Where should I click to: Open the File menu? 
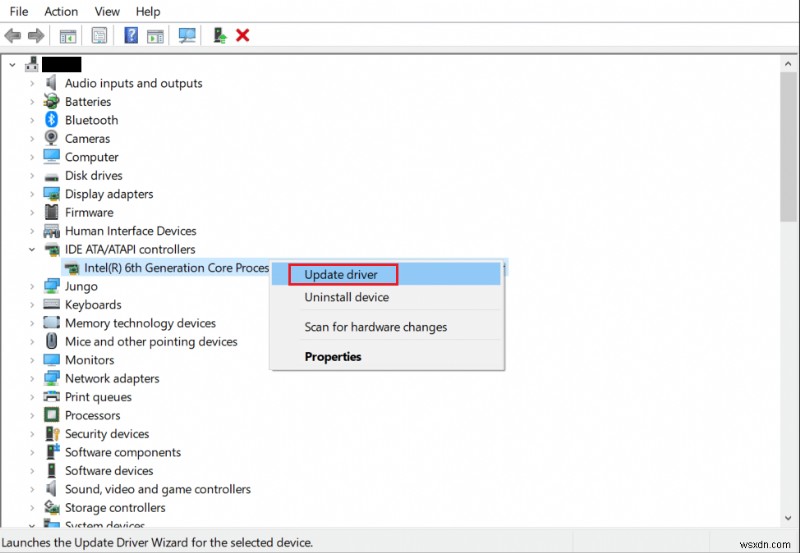19,11
